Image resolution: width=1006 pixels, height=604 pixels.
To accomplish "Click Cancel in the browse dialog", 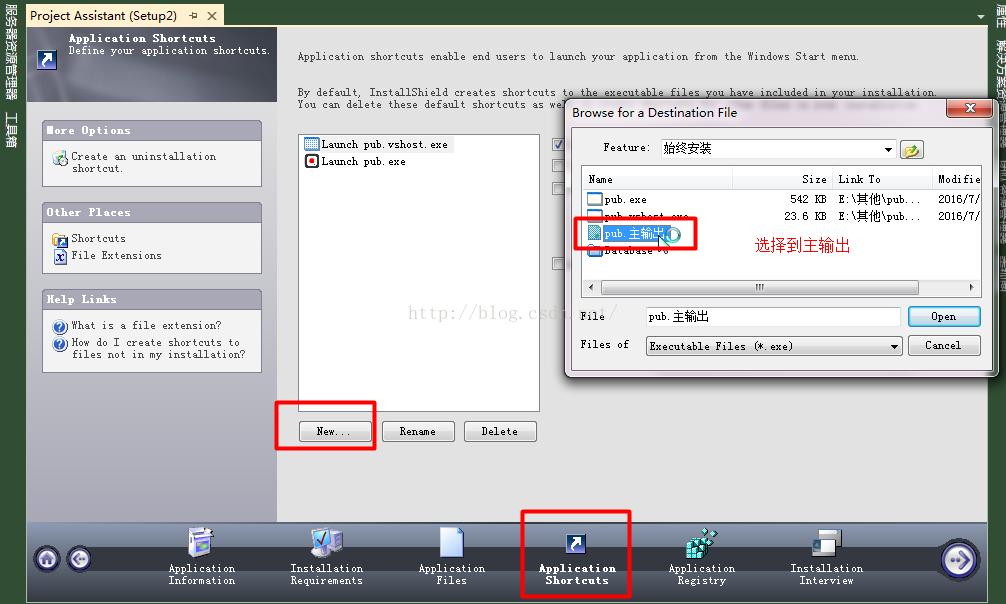I will click(944, 345).
